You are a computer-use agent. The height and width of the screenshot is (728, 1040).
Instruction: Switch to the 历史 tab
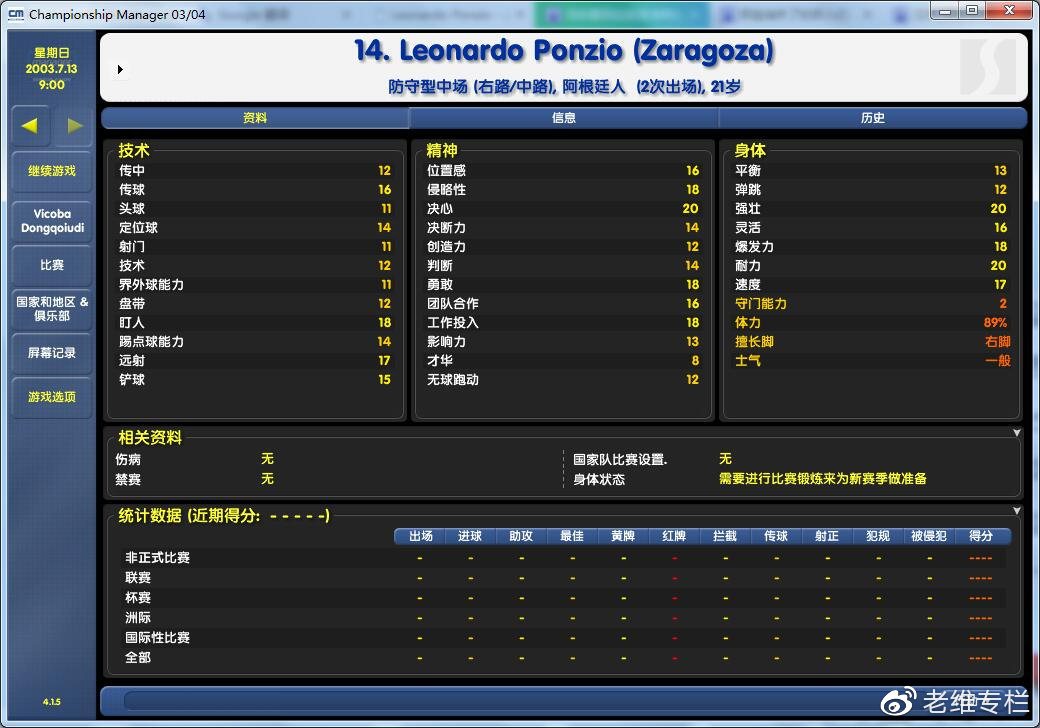coord(873,118)
